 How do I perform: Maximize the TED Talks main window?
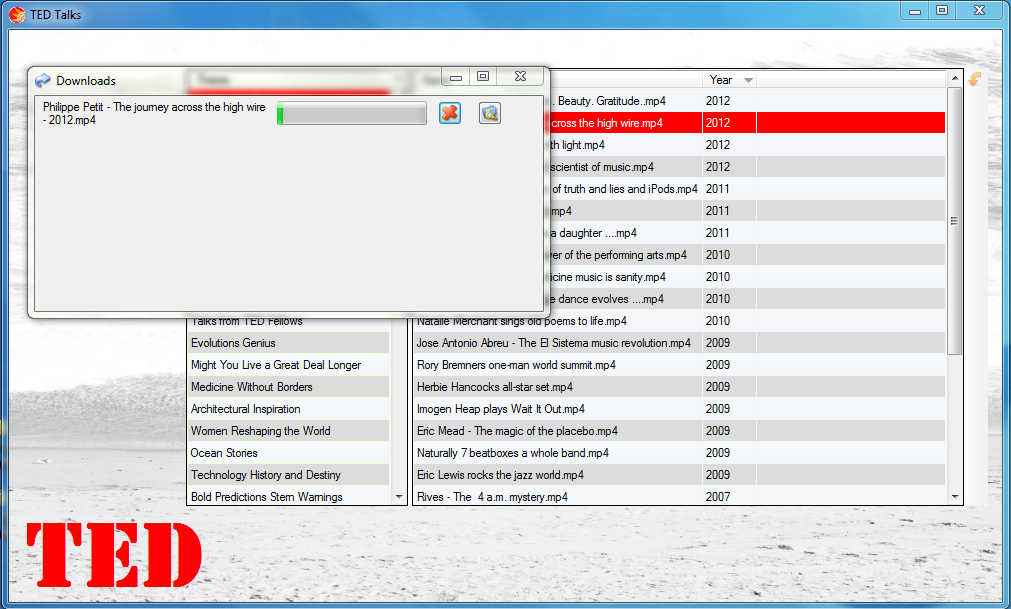tap(942, 11)
